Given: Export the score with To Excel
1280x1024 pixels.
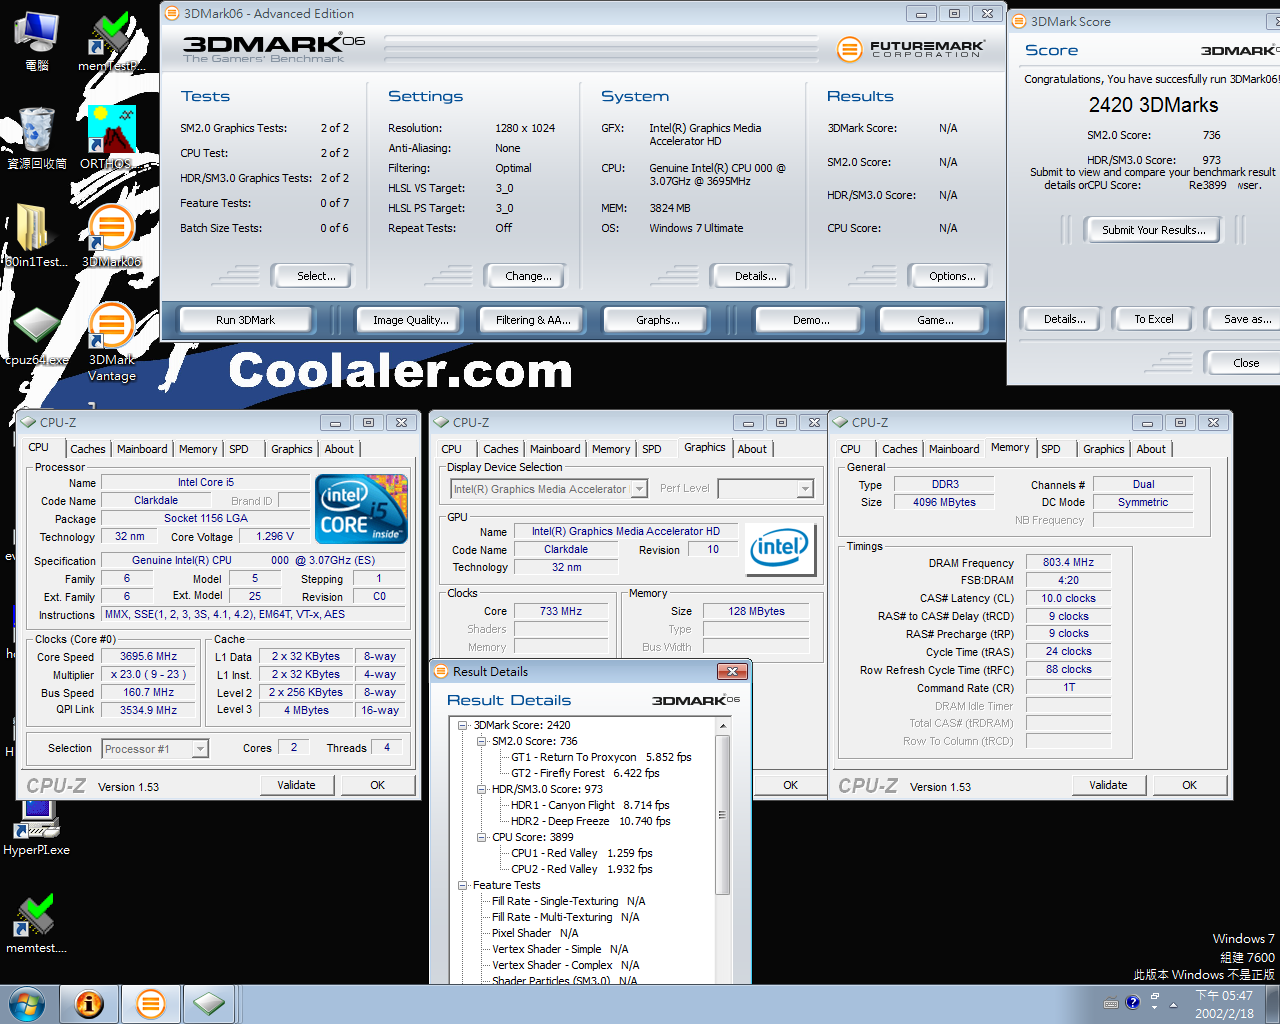Looking at the screenshot, I should 1153,319.
